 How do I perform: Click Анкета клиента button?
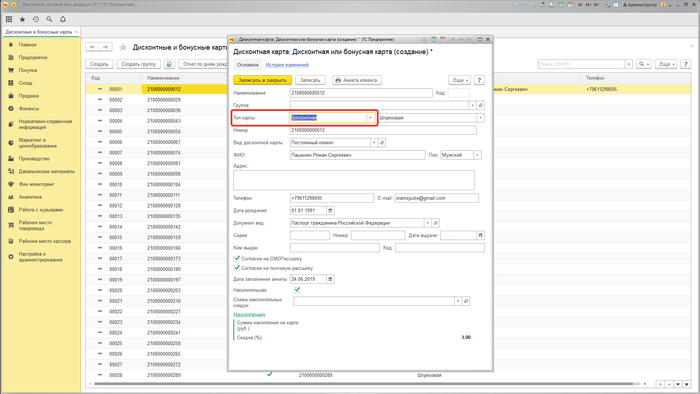[x=357, y=80]
